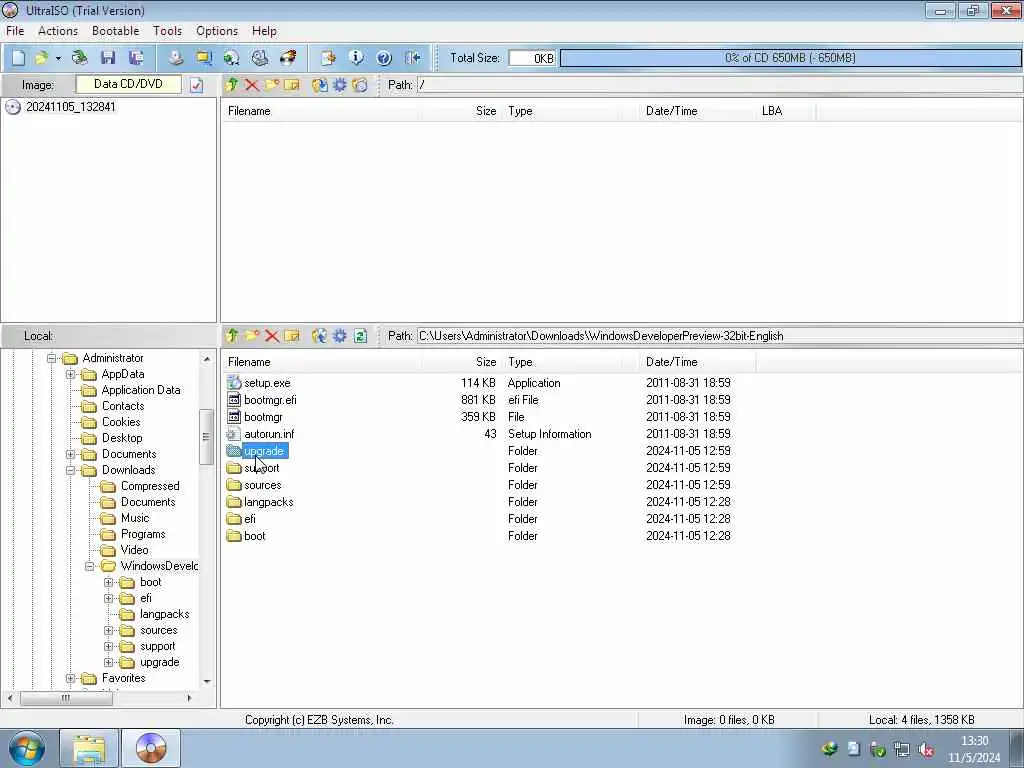Show image info with the 'i' icon

[357, 58]
